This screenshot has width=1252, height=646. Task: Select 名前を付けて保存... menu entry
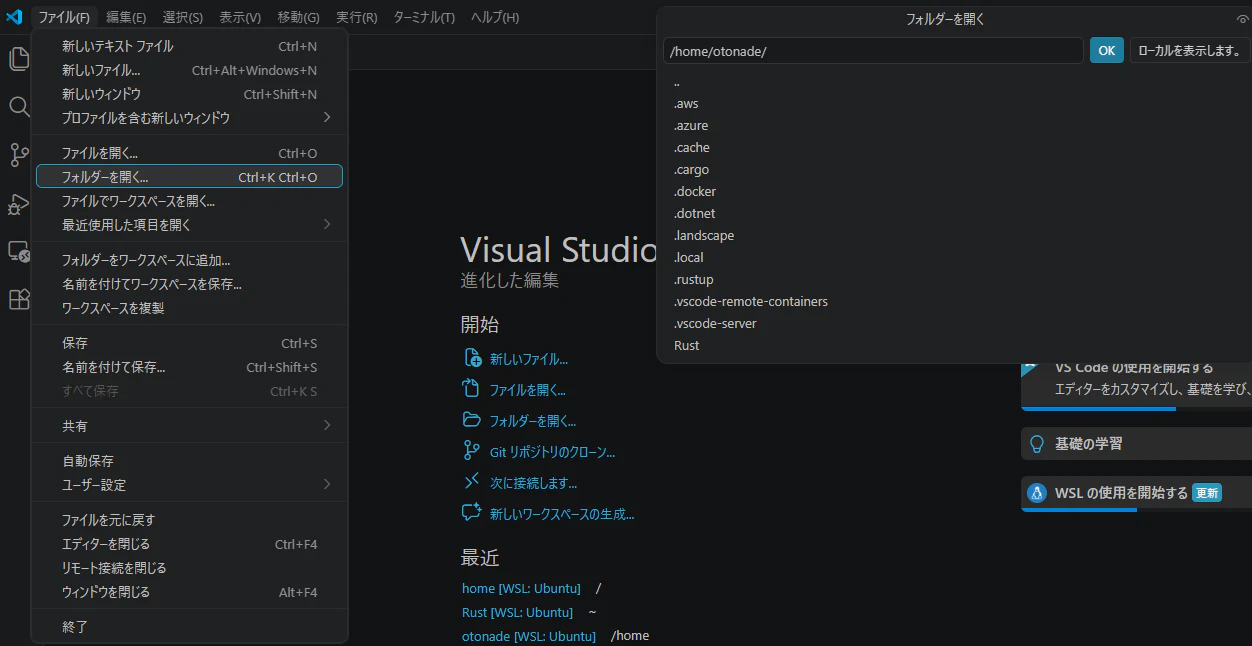(190, 367)
